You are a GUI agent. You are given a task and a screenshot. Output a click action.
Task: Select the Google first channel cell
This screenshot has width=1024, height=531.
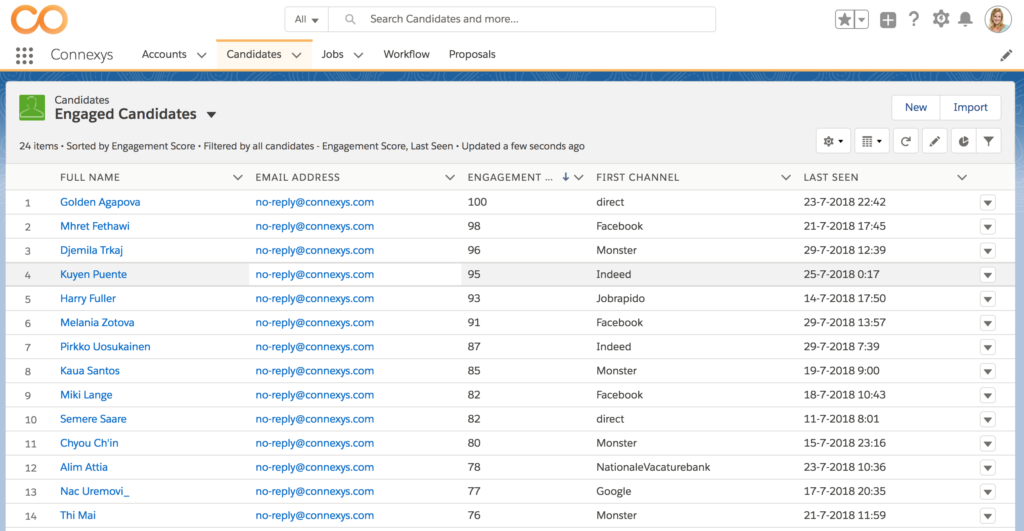coord(613,491)
